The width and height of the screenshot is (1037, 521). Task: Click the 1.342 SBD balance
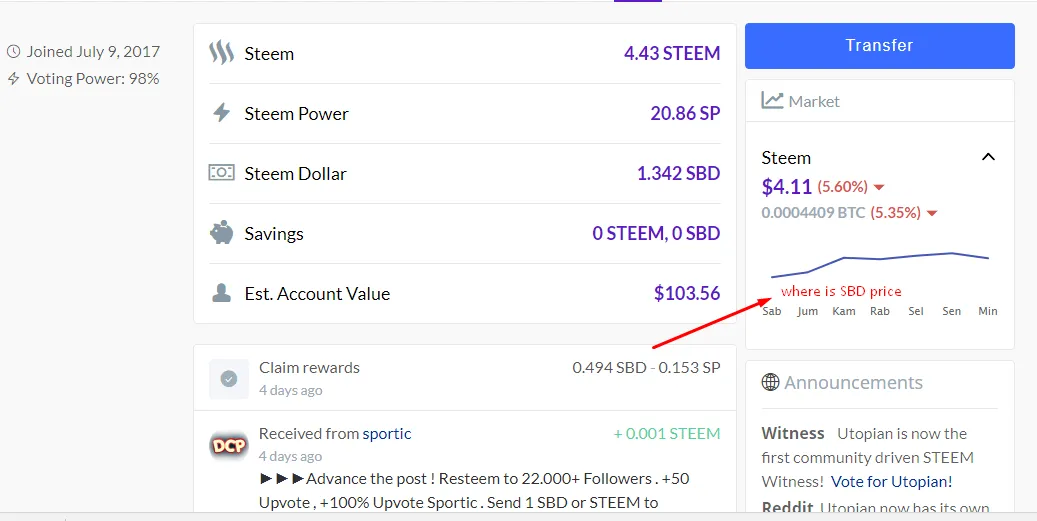[679, 173]
